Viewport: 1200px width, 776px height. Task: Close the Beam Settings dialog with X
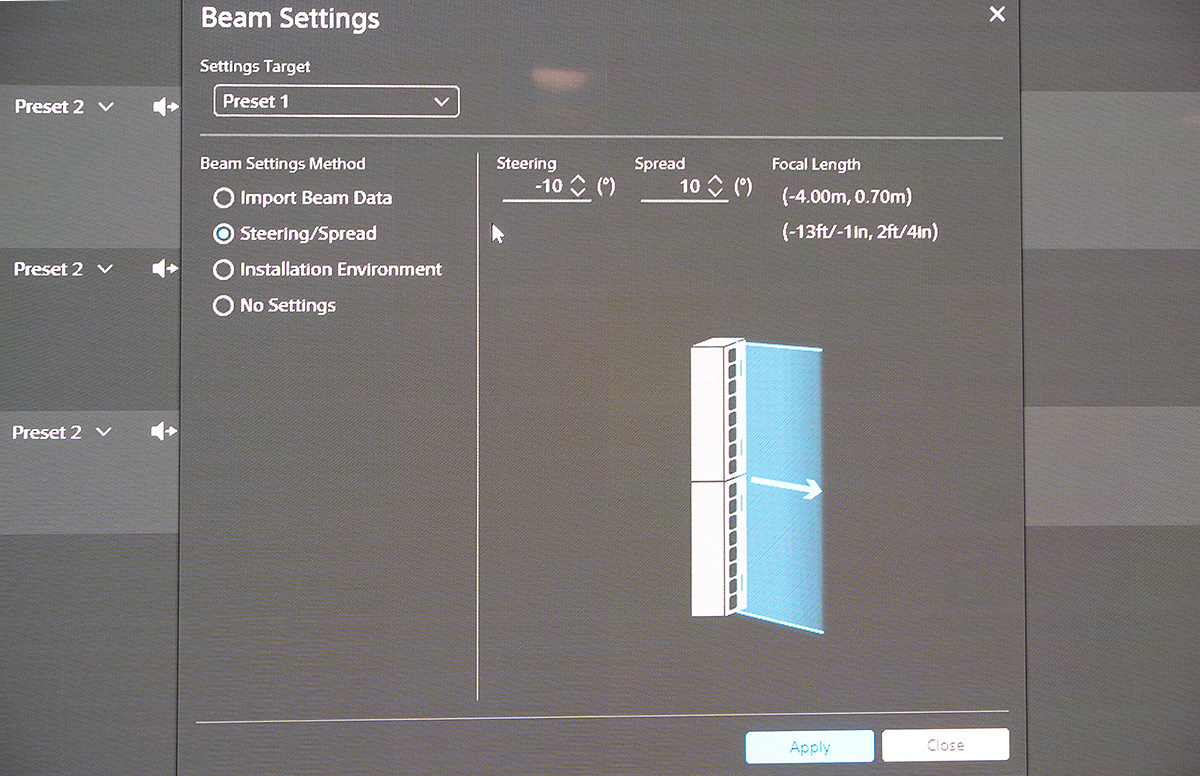(x=996, y=15)
